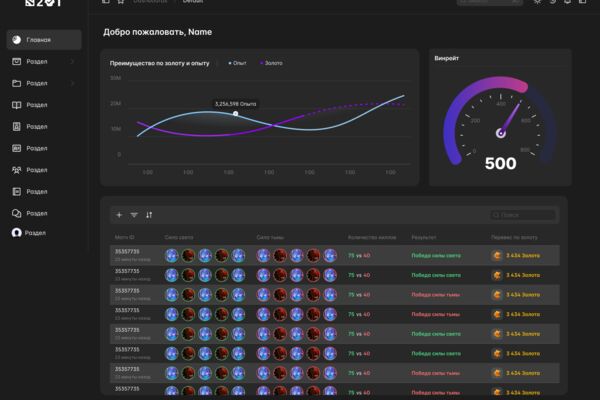Click the gold coin icon in the fifth row

pyautogui.click(x=497, y=334)
